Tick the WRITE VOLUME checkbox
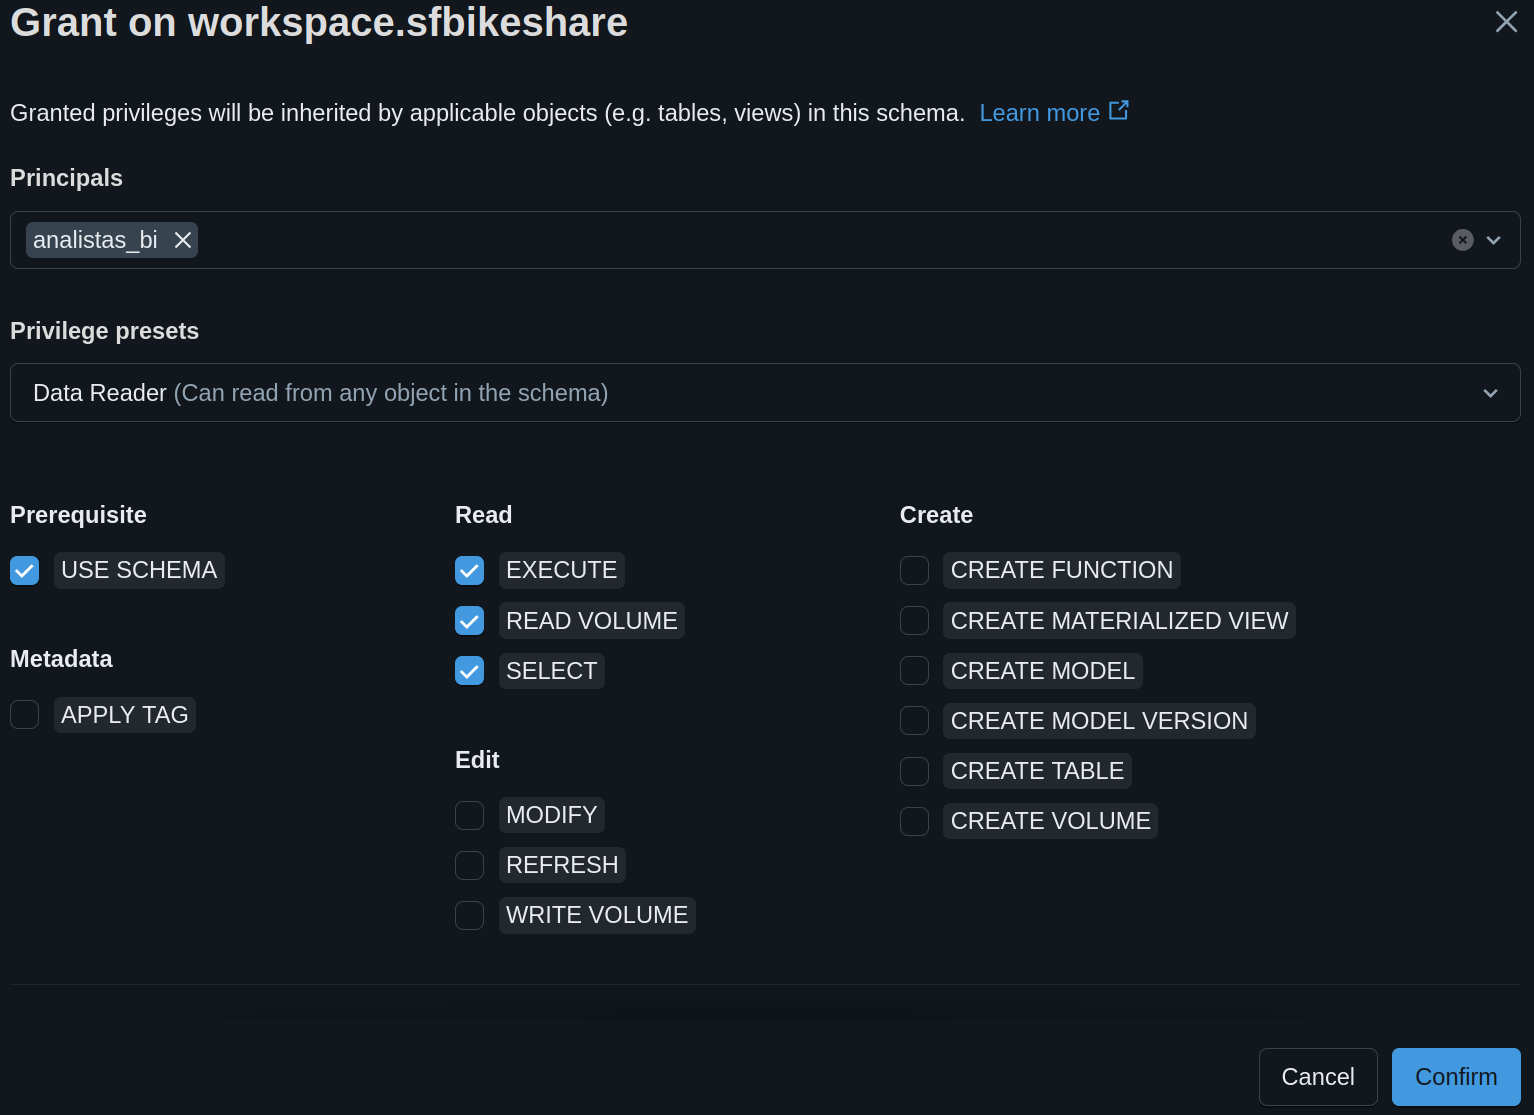This screenshot has width=1534, height=1115. click(469, 915)
